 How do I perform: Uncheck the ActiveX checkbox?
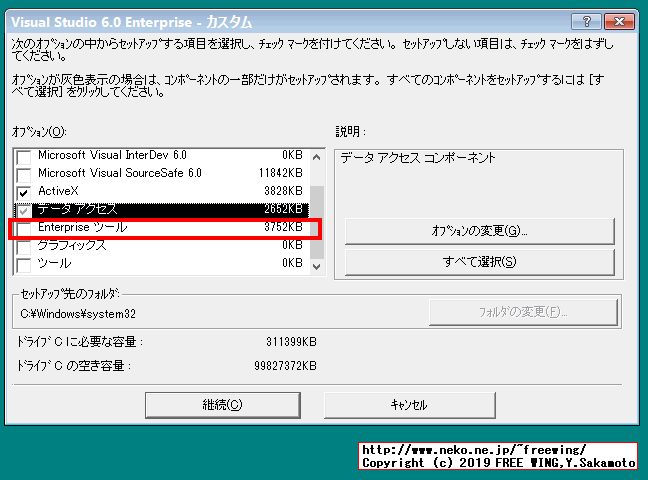(x=24, y=193)
